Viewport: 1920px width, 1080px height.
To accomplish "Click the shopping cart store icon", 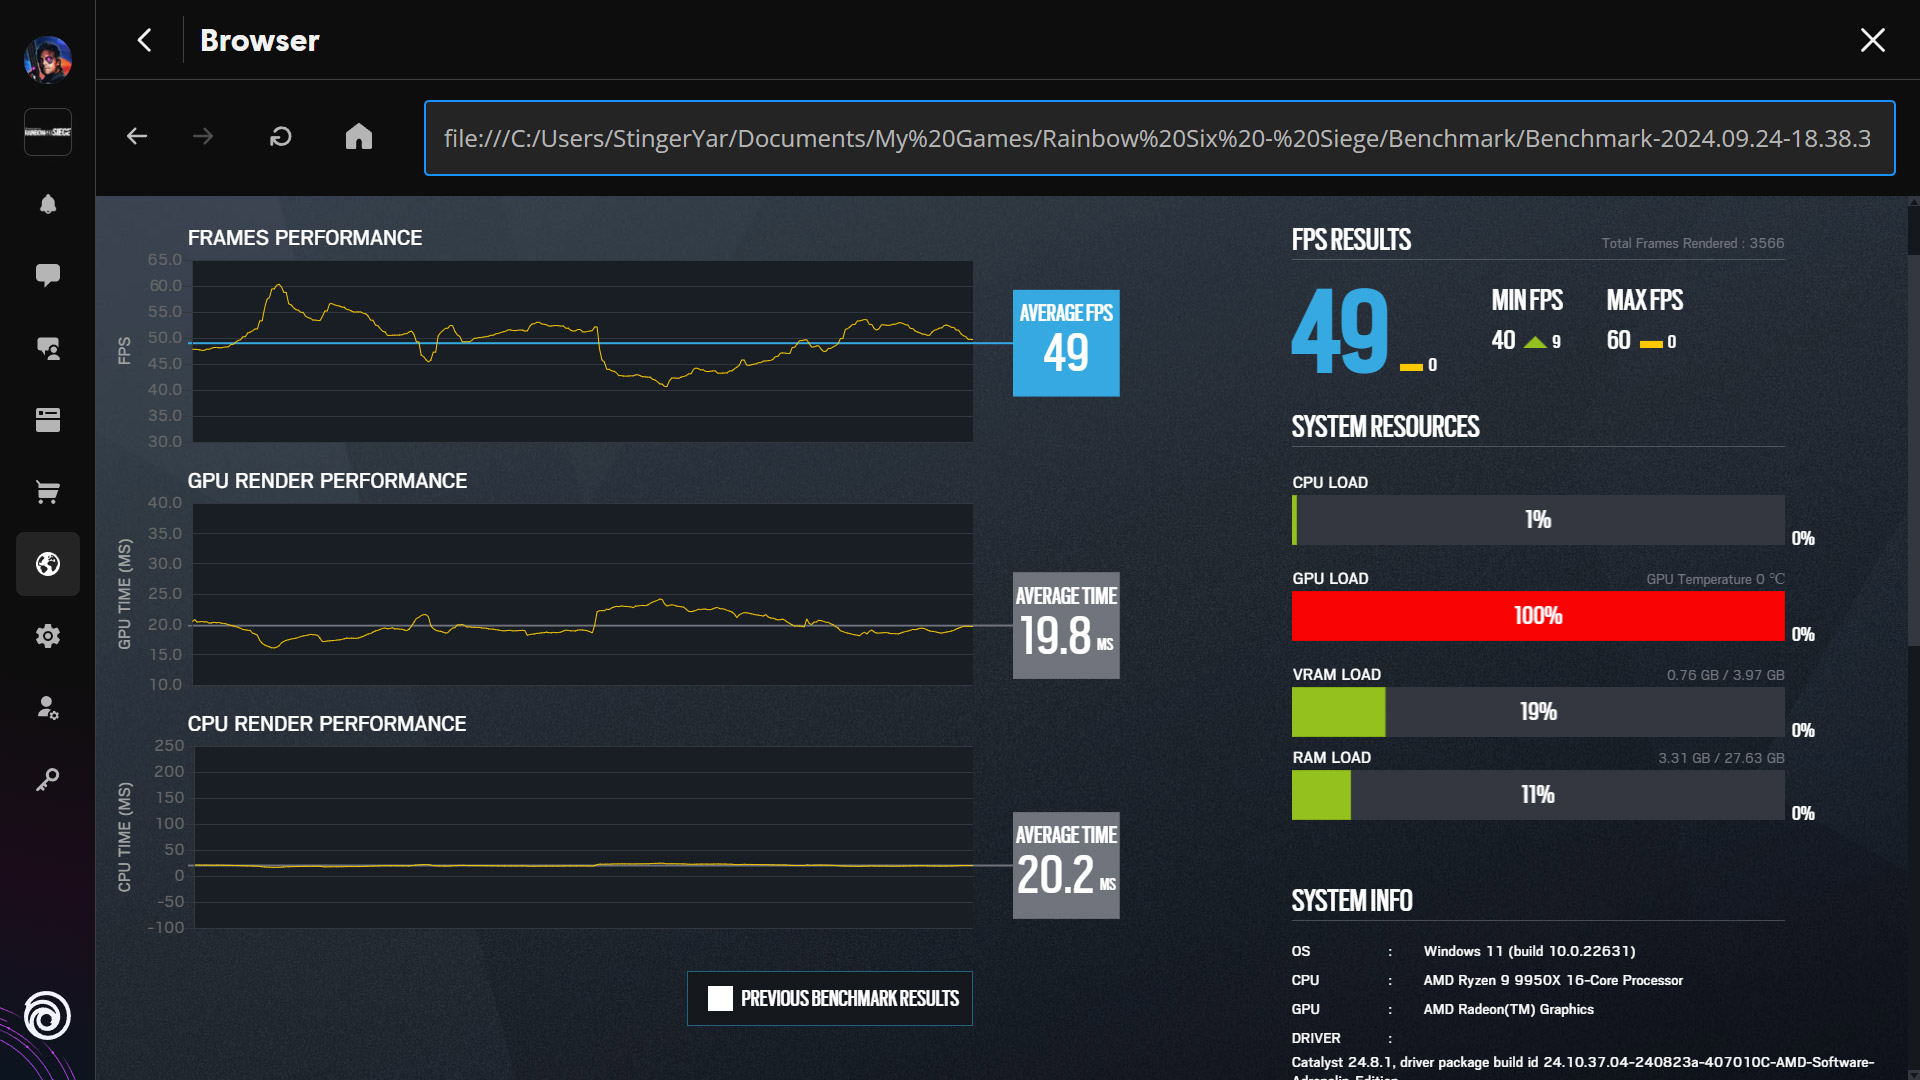I will (x=47, y=492).
